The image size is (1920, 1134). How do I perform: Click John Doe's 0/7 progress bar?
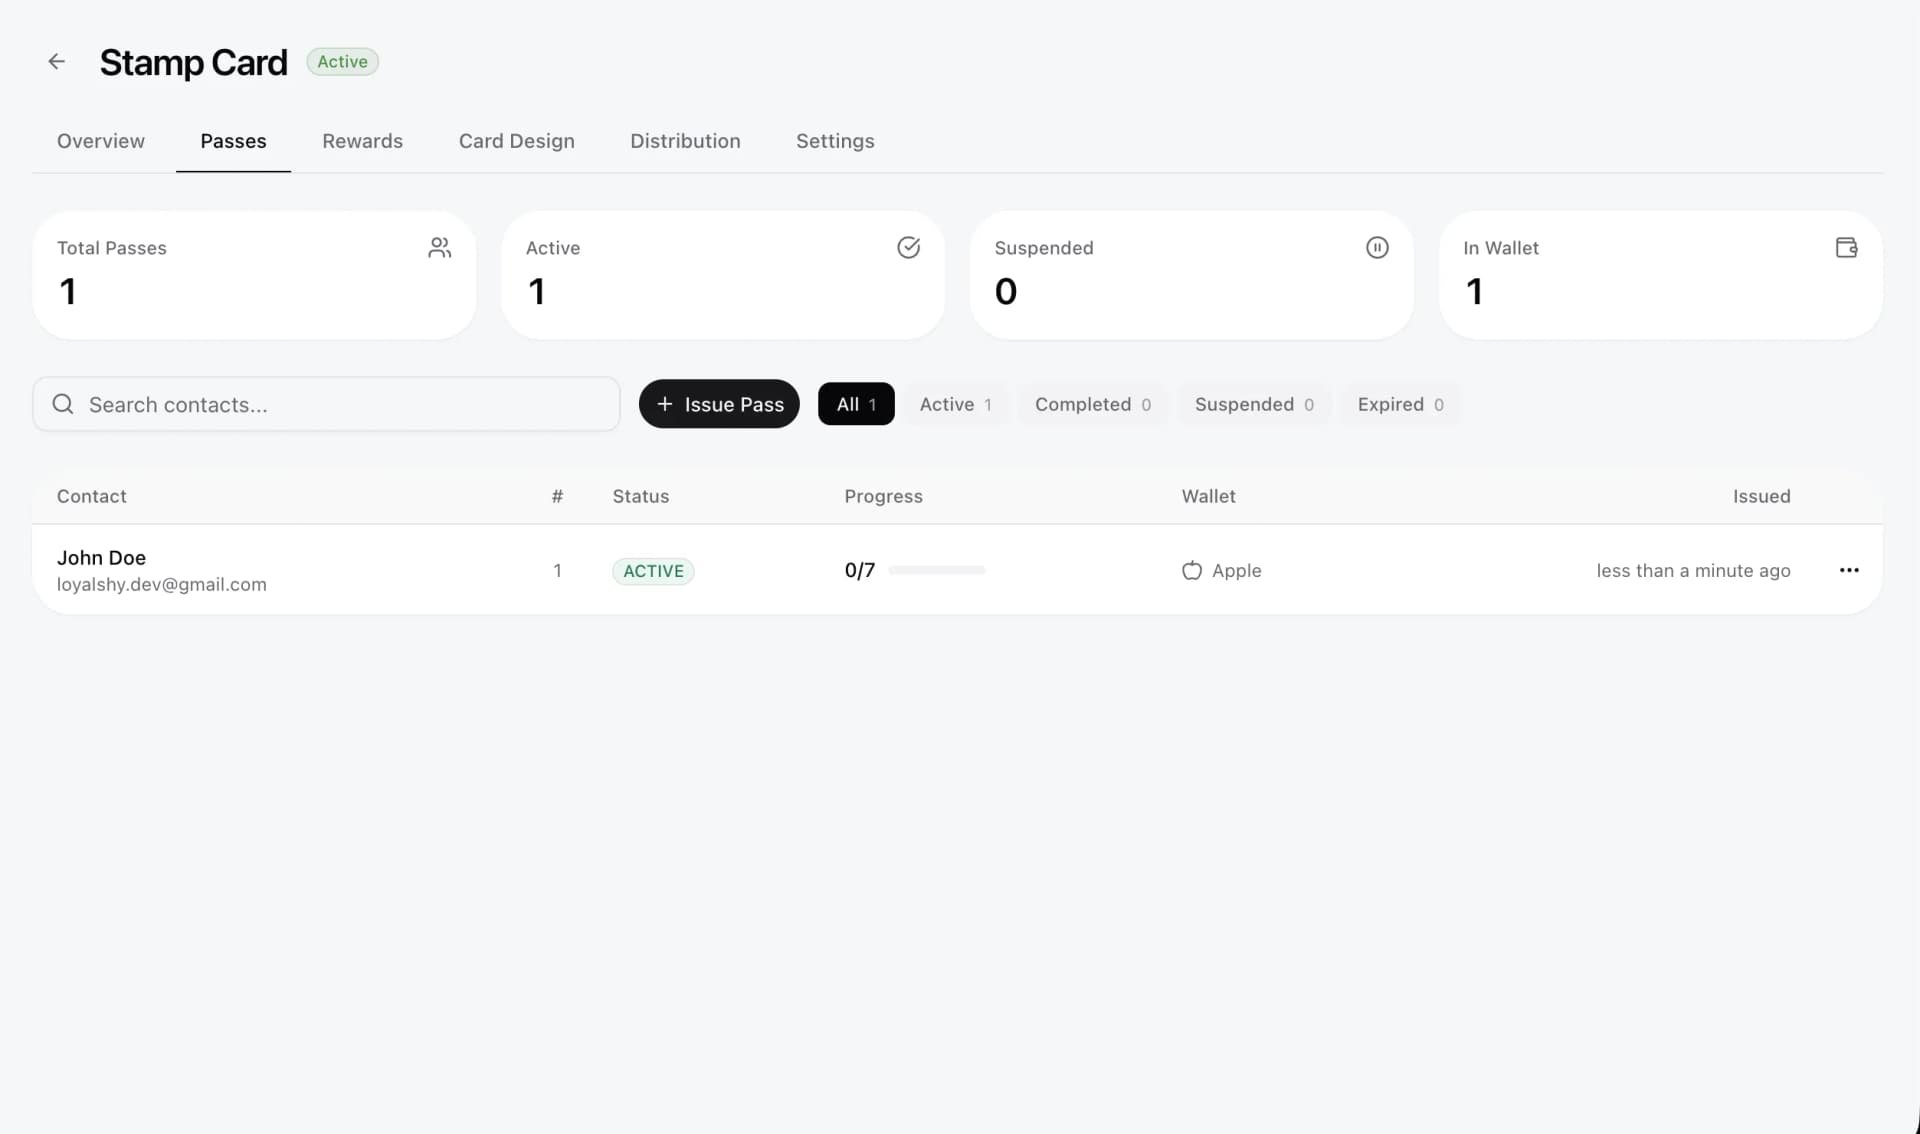935,570
